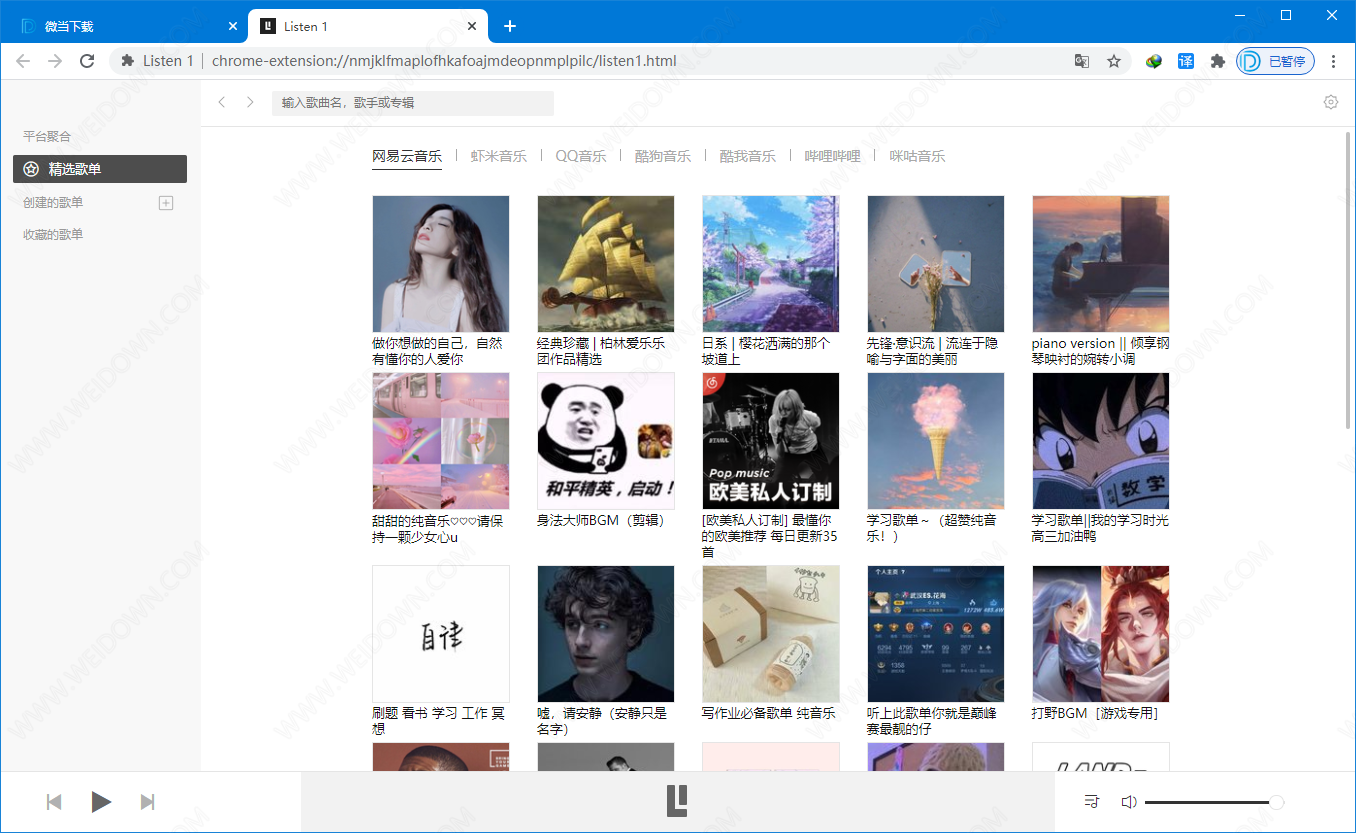Viewport: 1356px width, 833px height.
Task: Go back in Chrome browser history
Action: tap(23, 61)
